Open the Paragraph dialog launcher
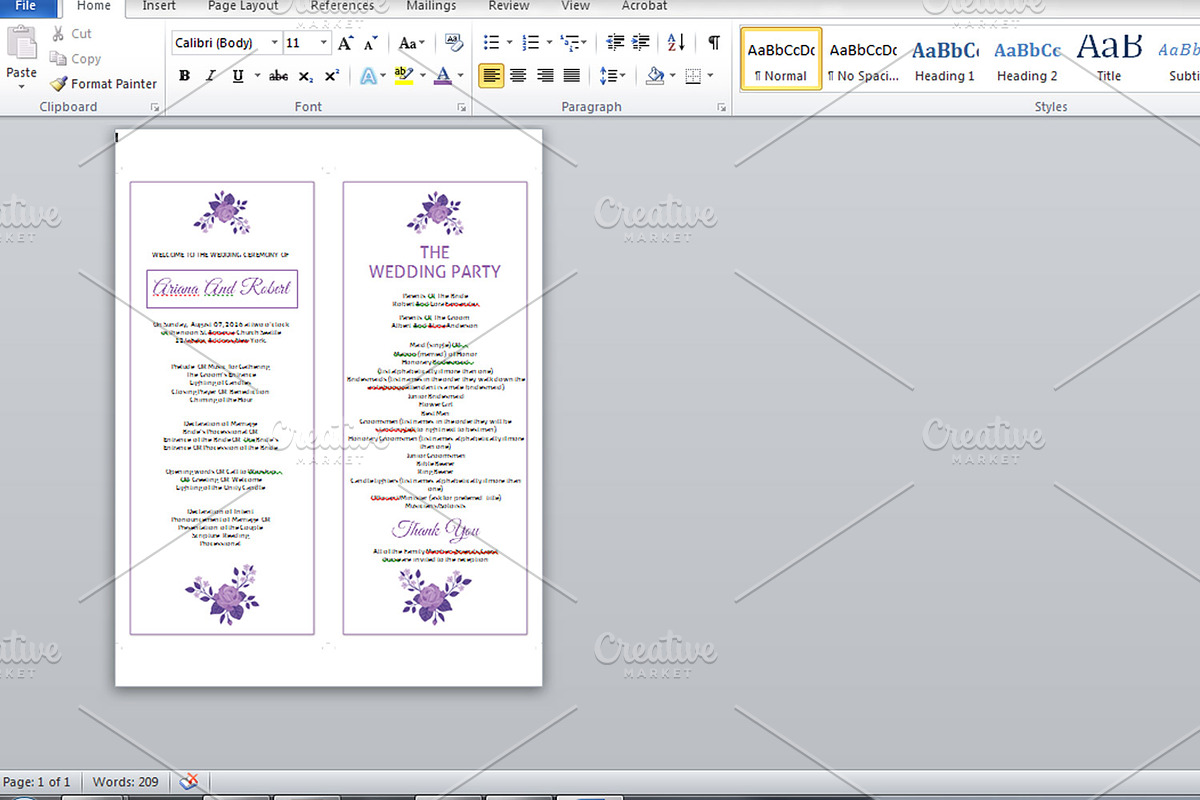This screenshot has width=1200, height=800. click(722, 107)
